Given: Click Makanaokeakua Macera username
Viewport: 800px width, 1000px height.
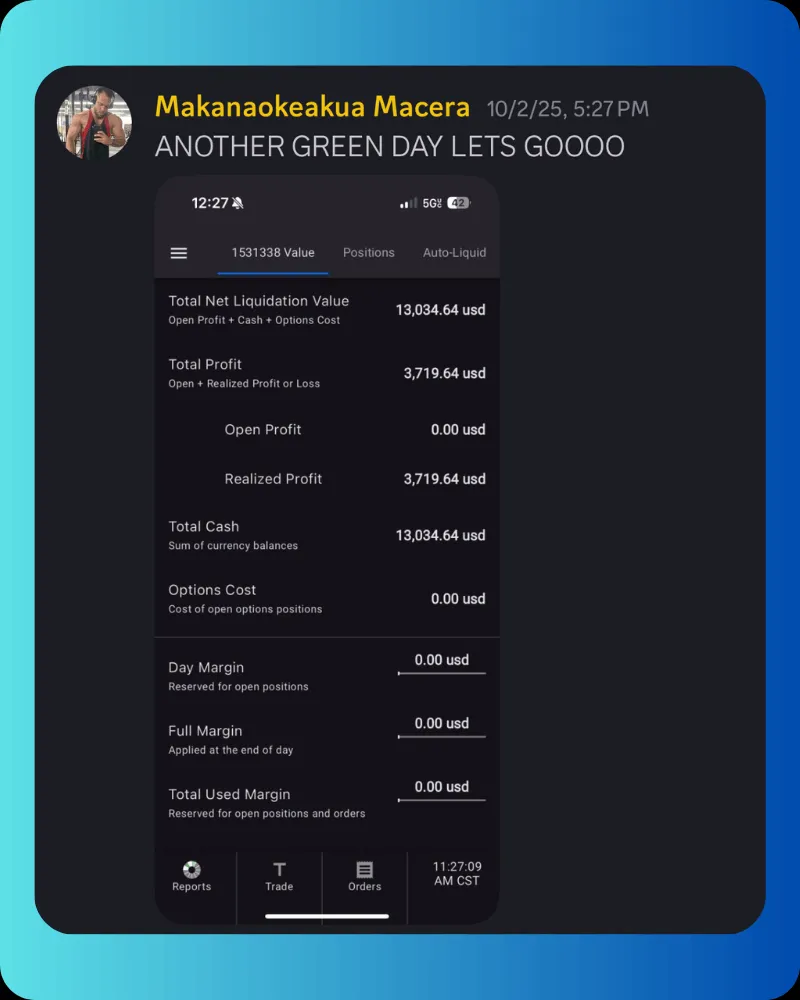Looking at the screenshot, I should coord(313,107).
